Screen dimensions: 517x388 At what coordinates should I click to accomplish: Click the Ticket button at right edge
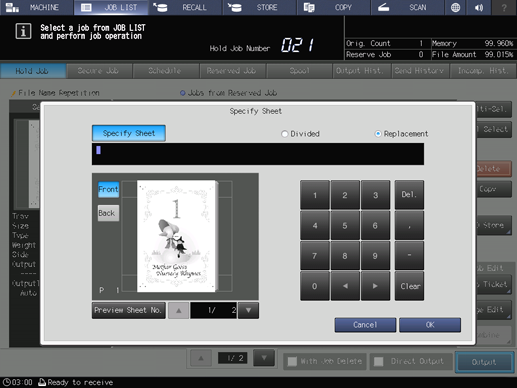[x=493, y=284]
